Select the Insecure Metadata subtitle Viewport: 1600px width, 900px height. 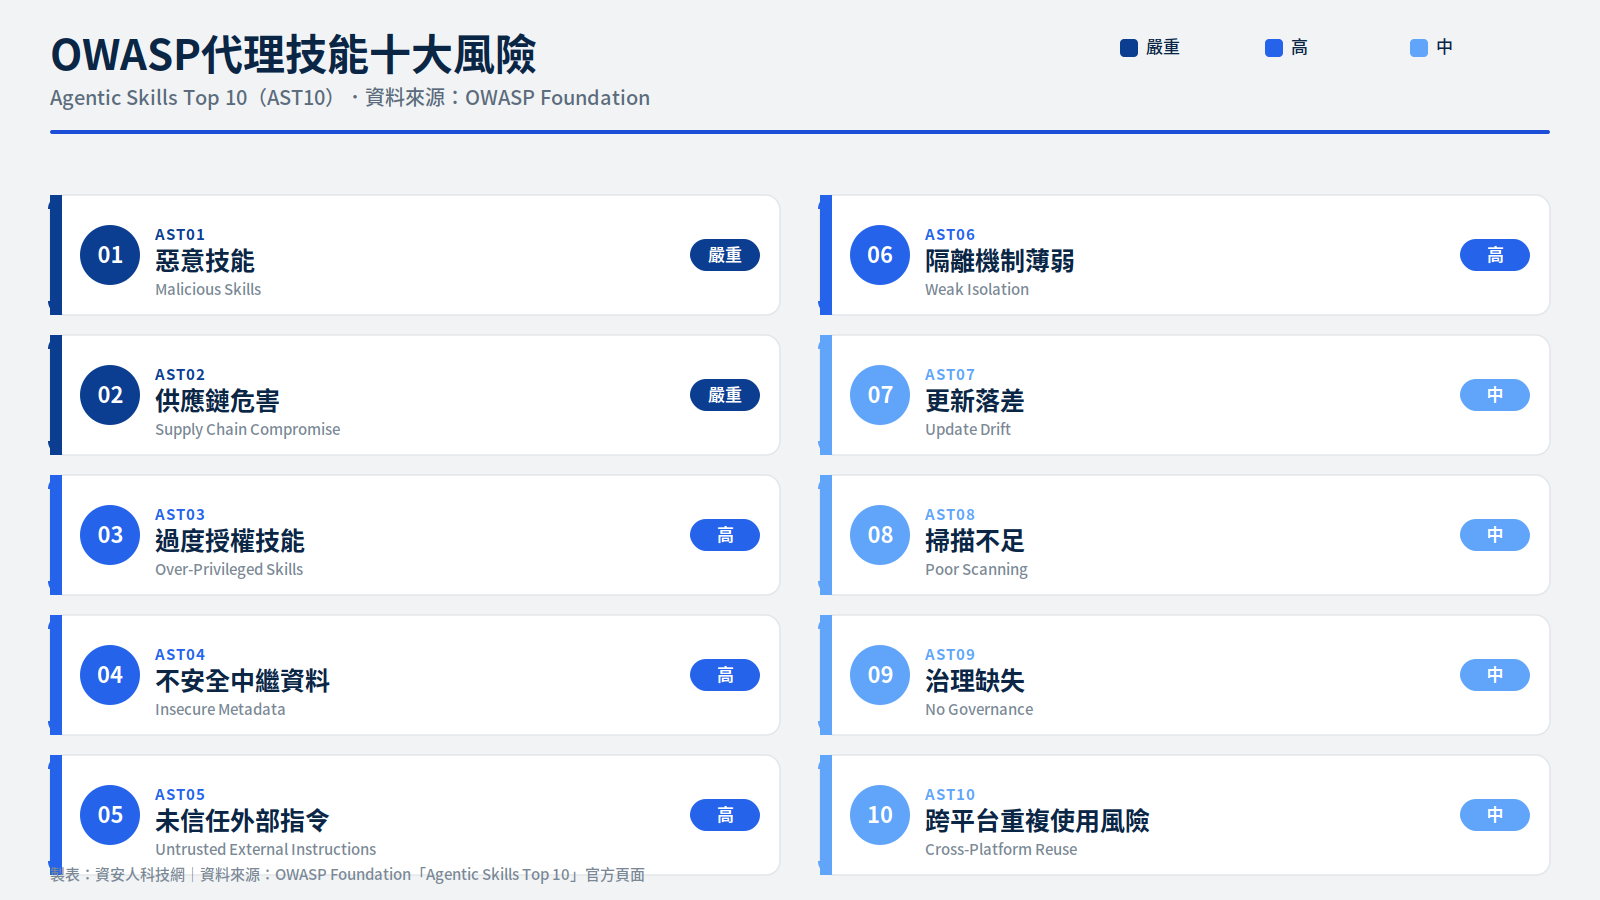point(220,709)
